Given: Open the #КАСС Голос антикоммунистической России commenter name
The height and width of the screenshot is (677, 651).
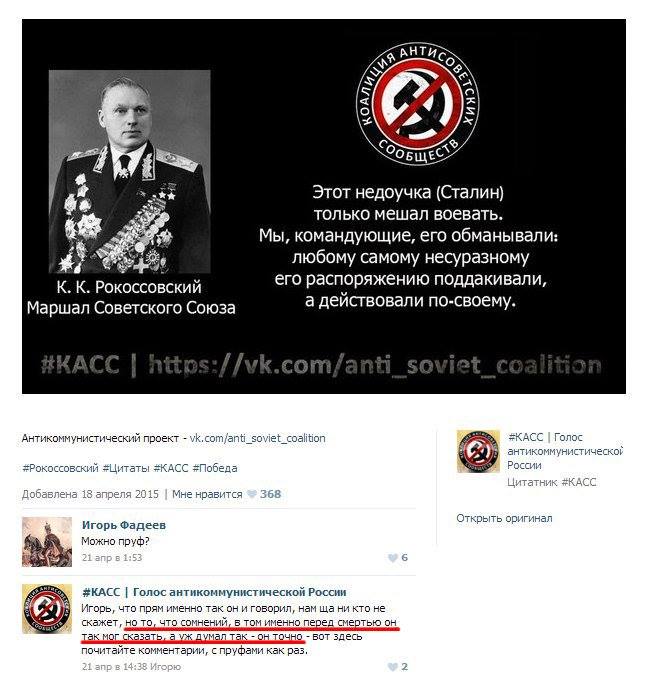Looking at the screenshot, I should (x=214, y=592).
